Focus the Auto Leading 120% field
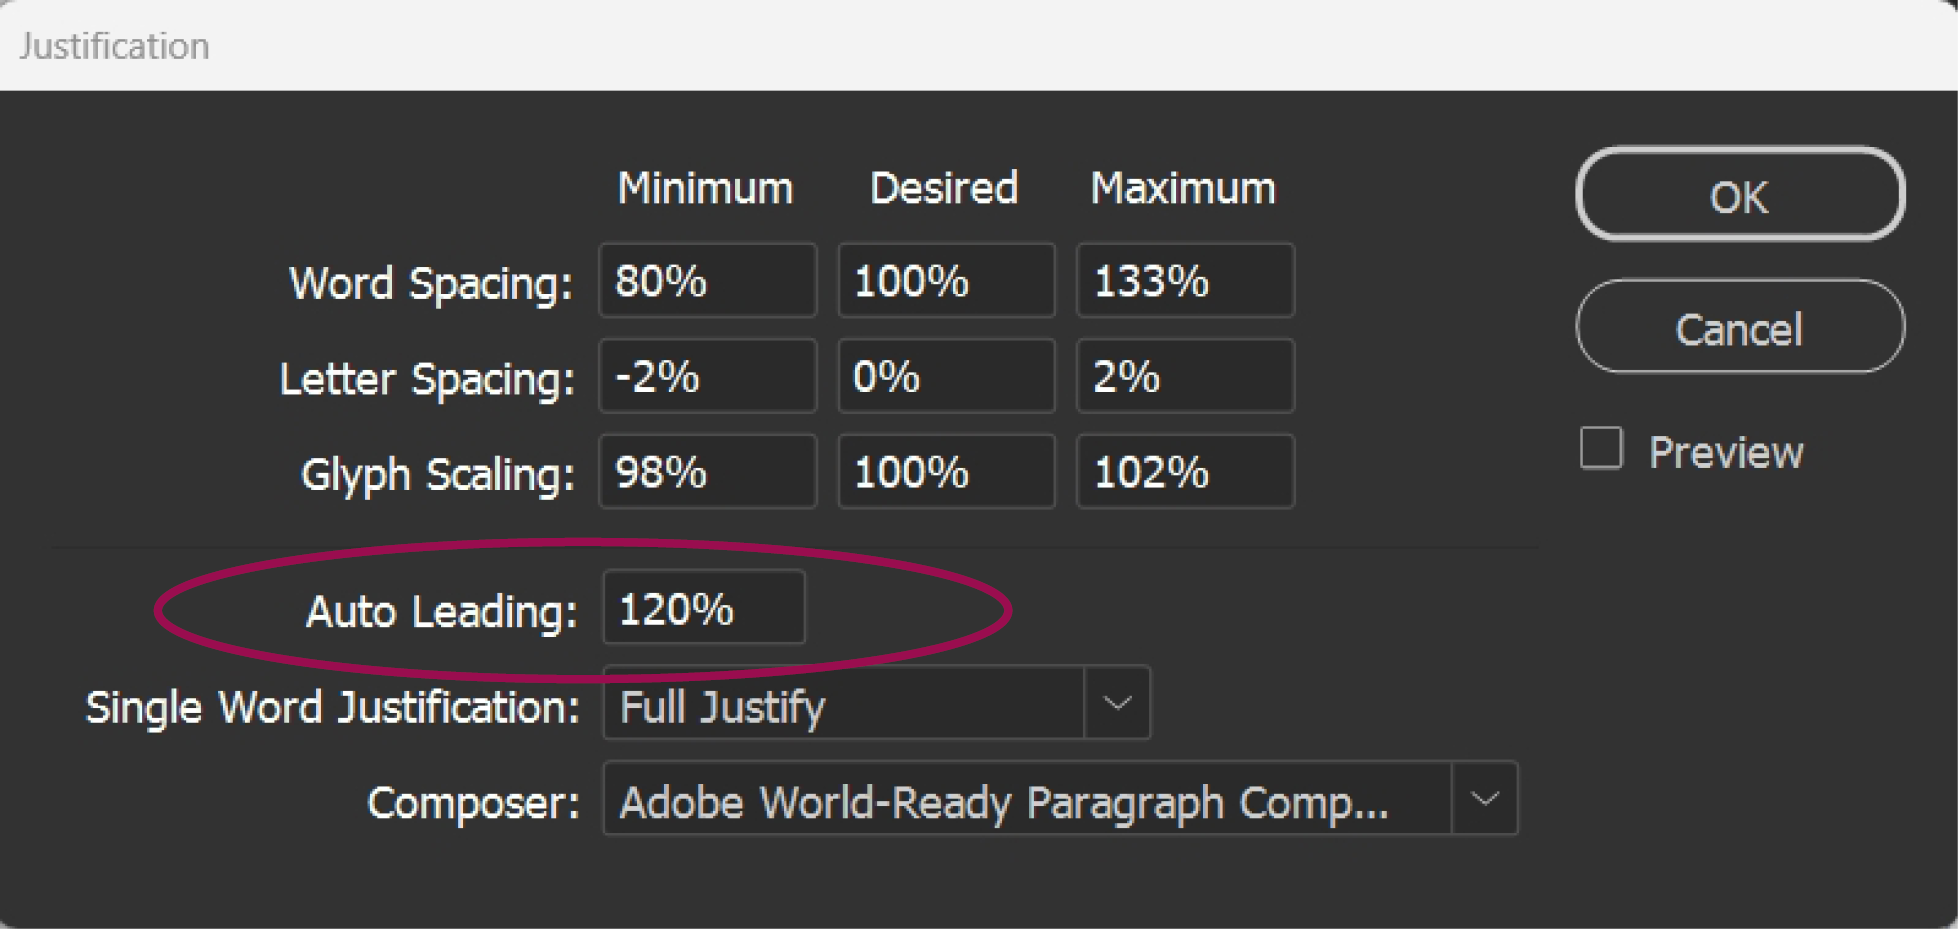 tap(704, 607)
